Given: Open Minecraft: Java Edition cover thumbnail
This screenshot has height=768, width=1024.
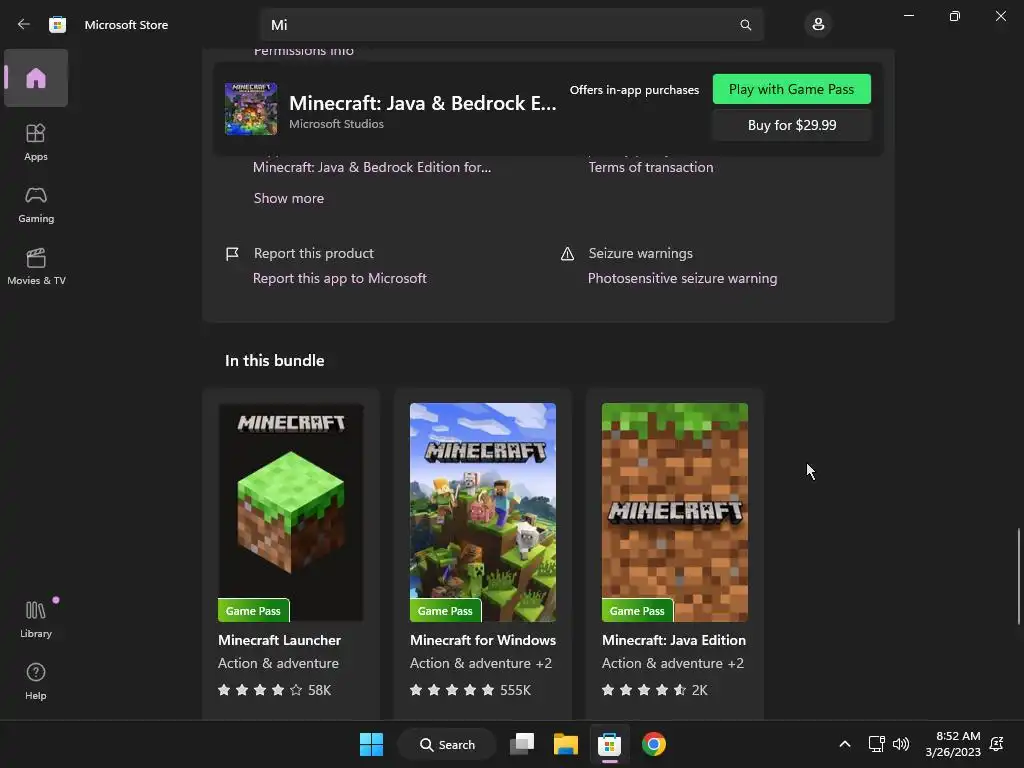Looking at the screenshot, I should pyautogui.click(x=675, y=512).
